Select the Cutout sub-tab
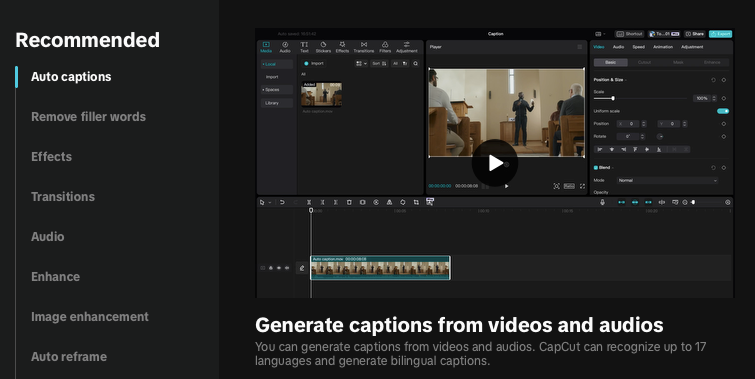The height and width of the screenshot is (379, 755). coord(644,62)
